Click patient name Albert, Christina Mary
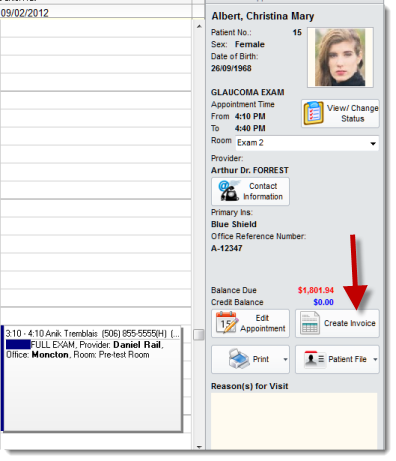Image resolution: width=396 pixels, height=461 pixels. 263,16
